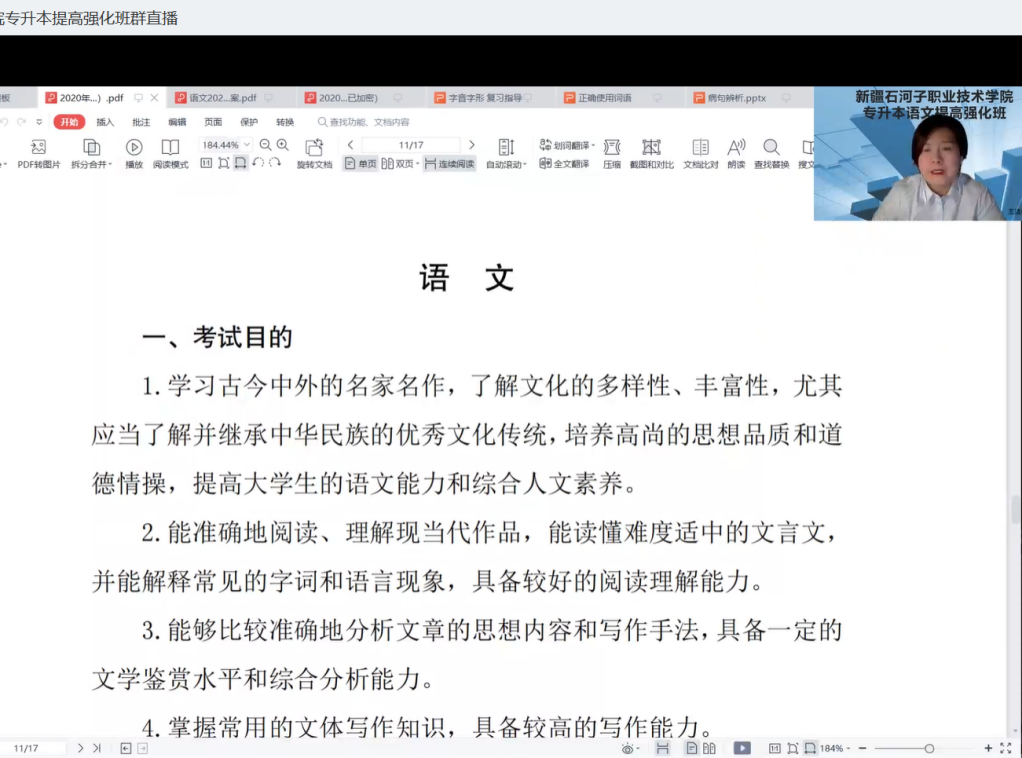Expand the 拆分合并 dropdown

click(91, 164)
